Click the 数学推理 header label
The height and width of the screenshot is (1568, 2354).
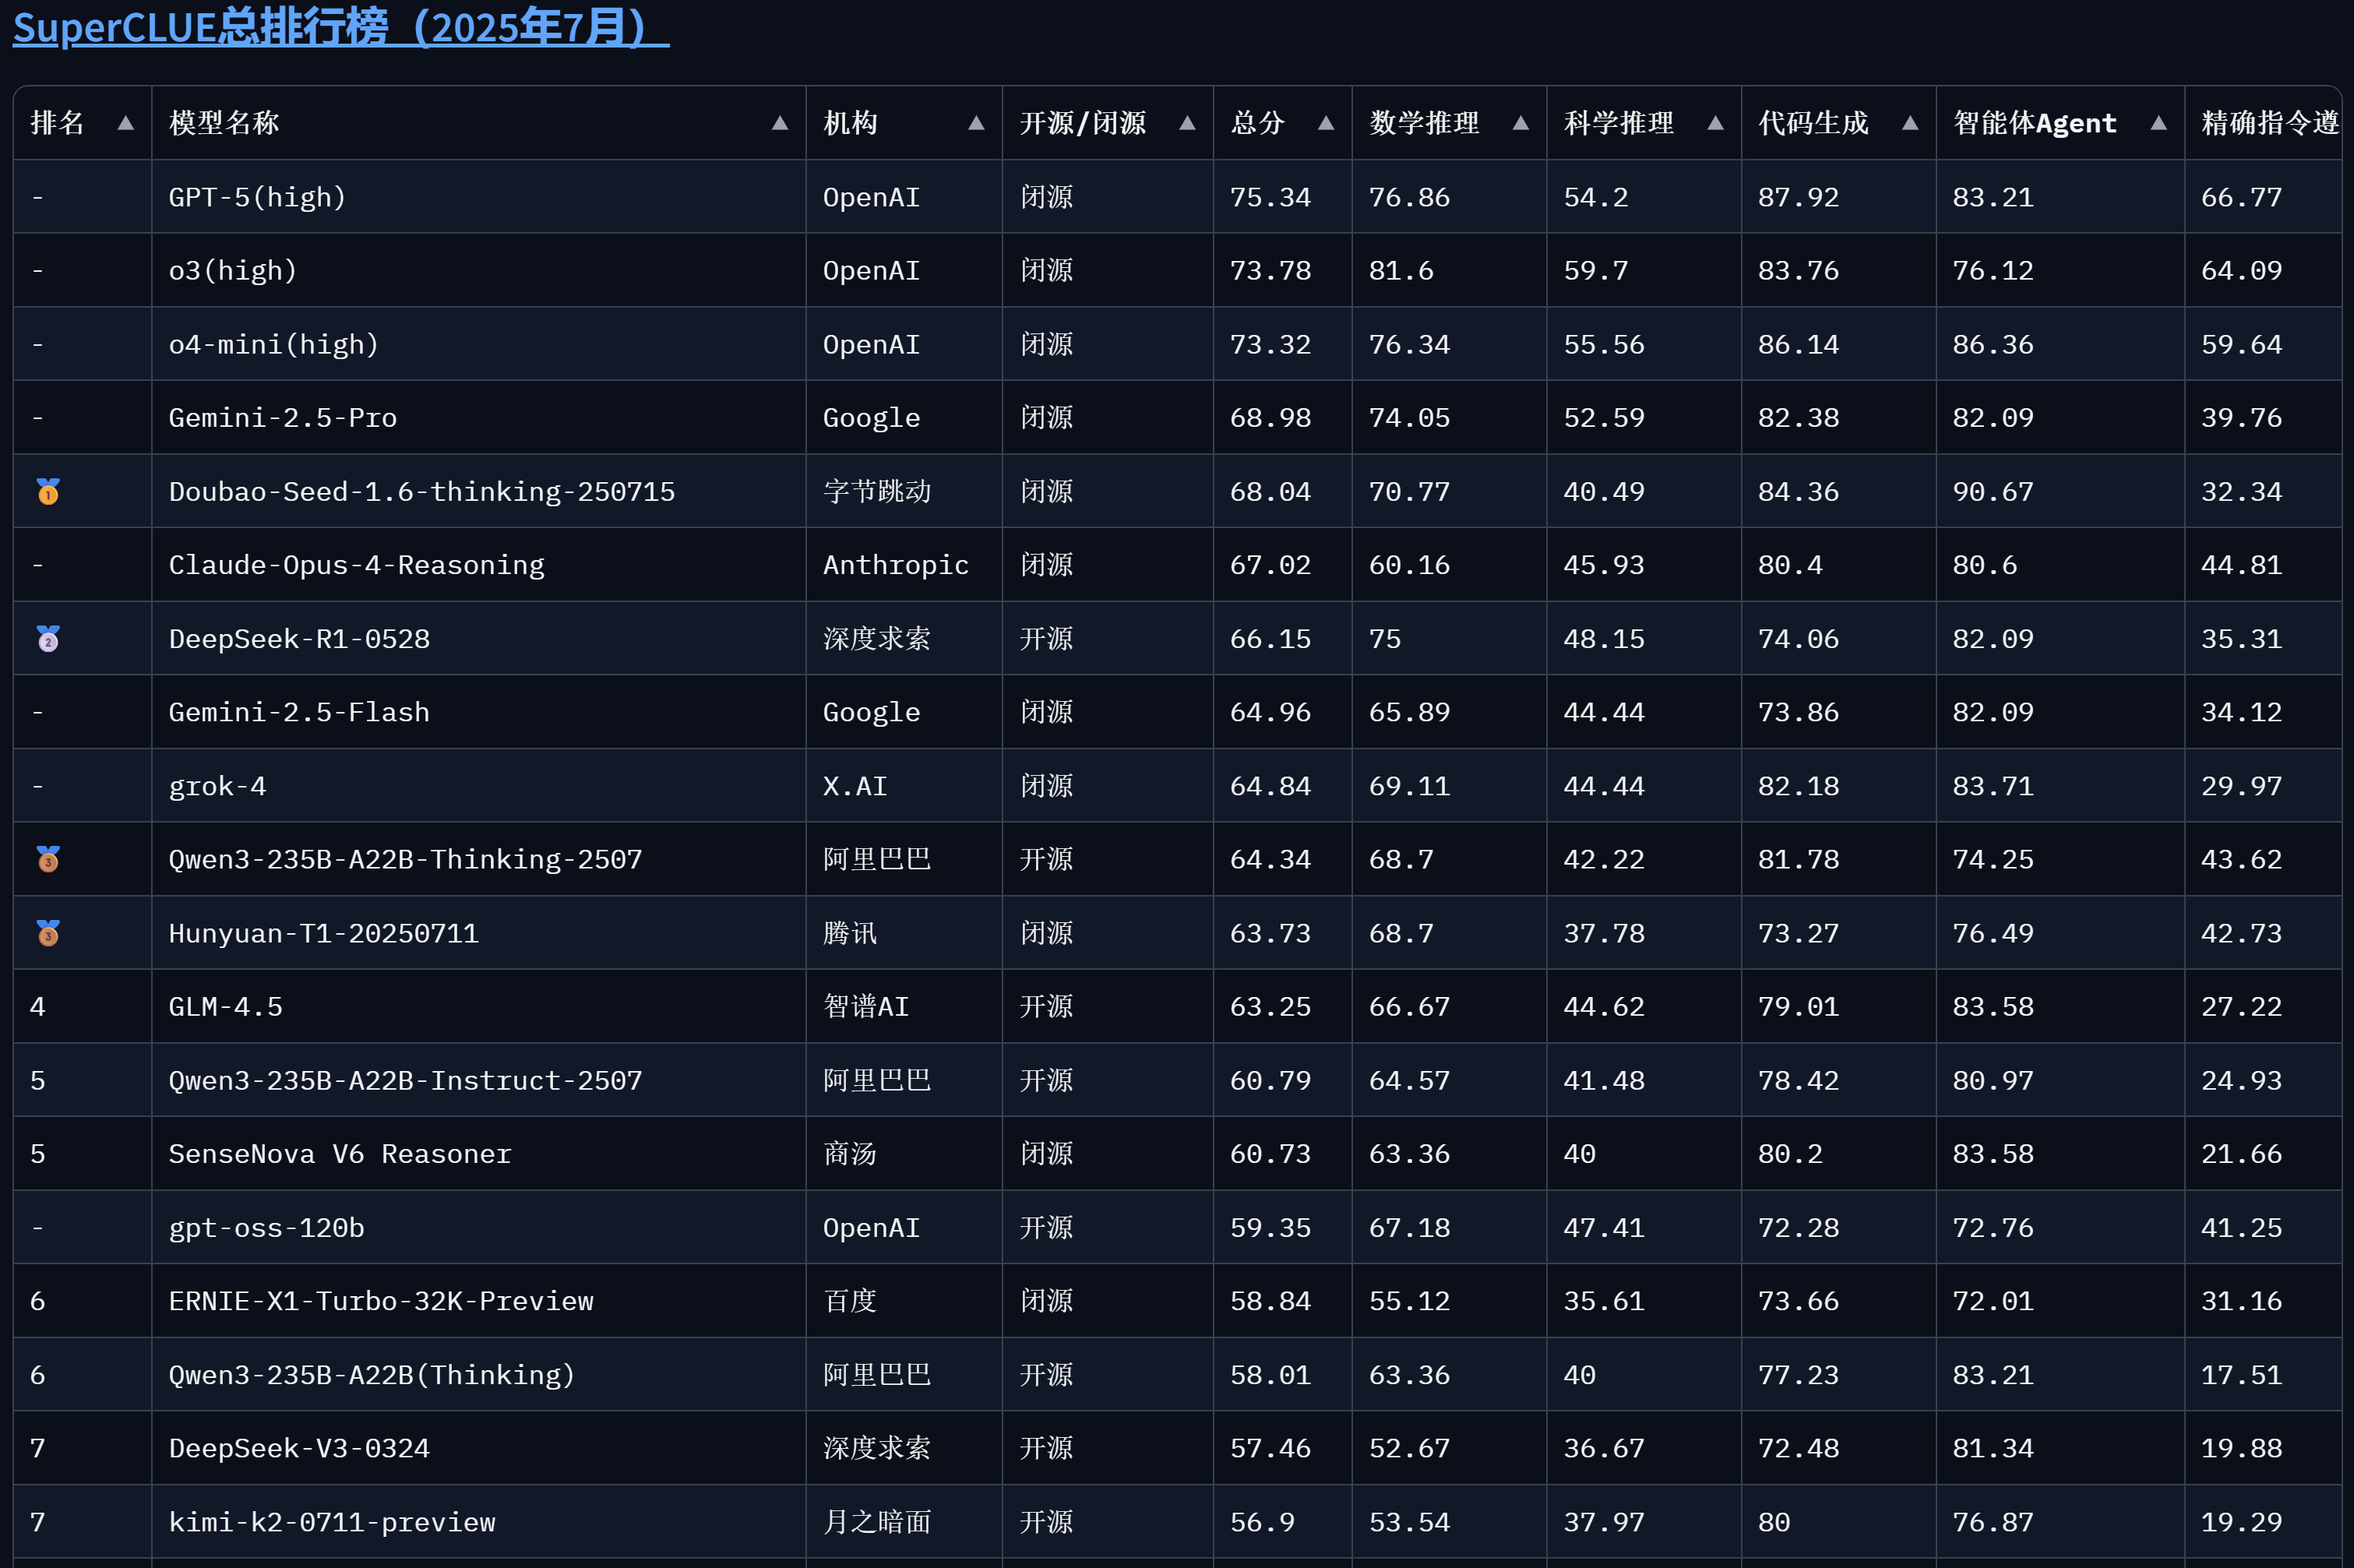[1424, 123]
